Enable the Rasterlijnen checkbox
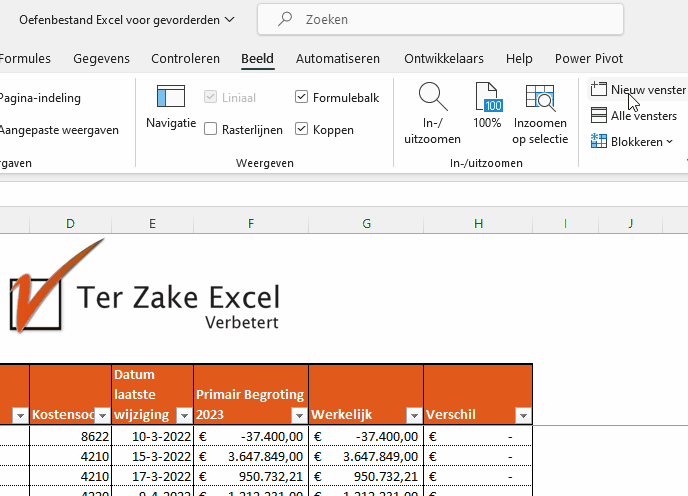688x496 pixels. click(211, 129)
